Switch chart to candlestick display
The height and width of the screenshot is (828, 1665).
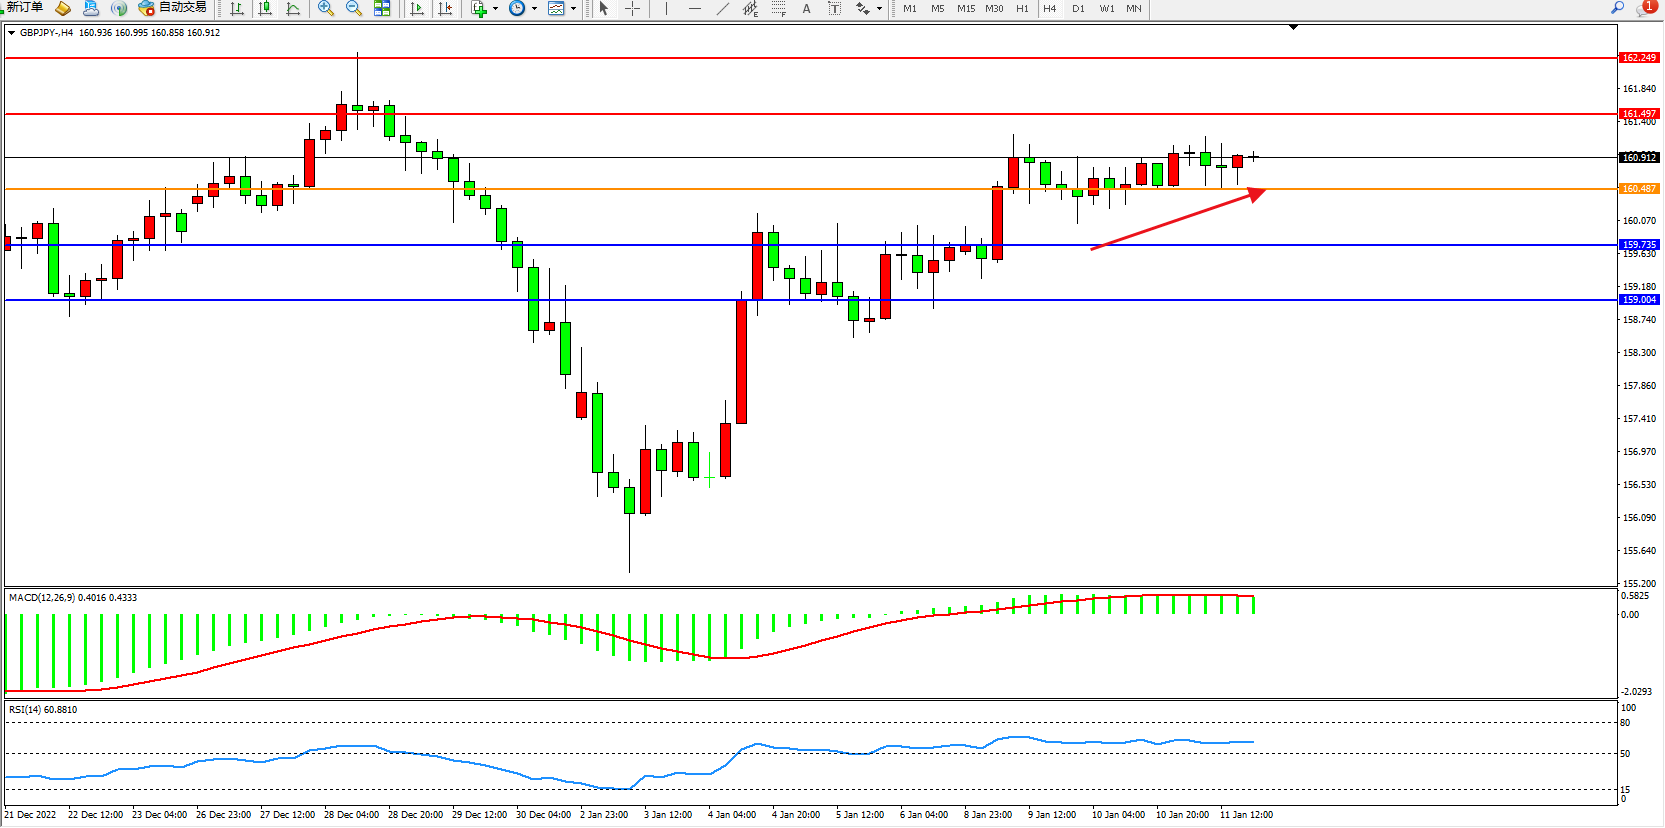(x=265, y=9)
